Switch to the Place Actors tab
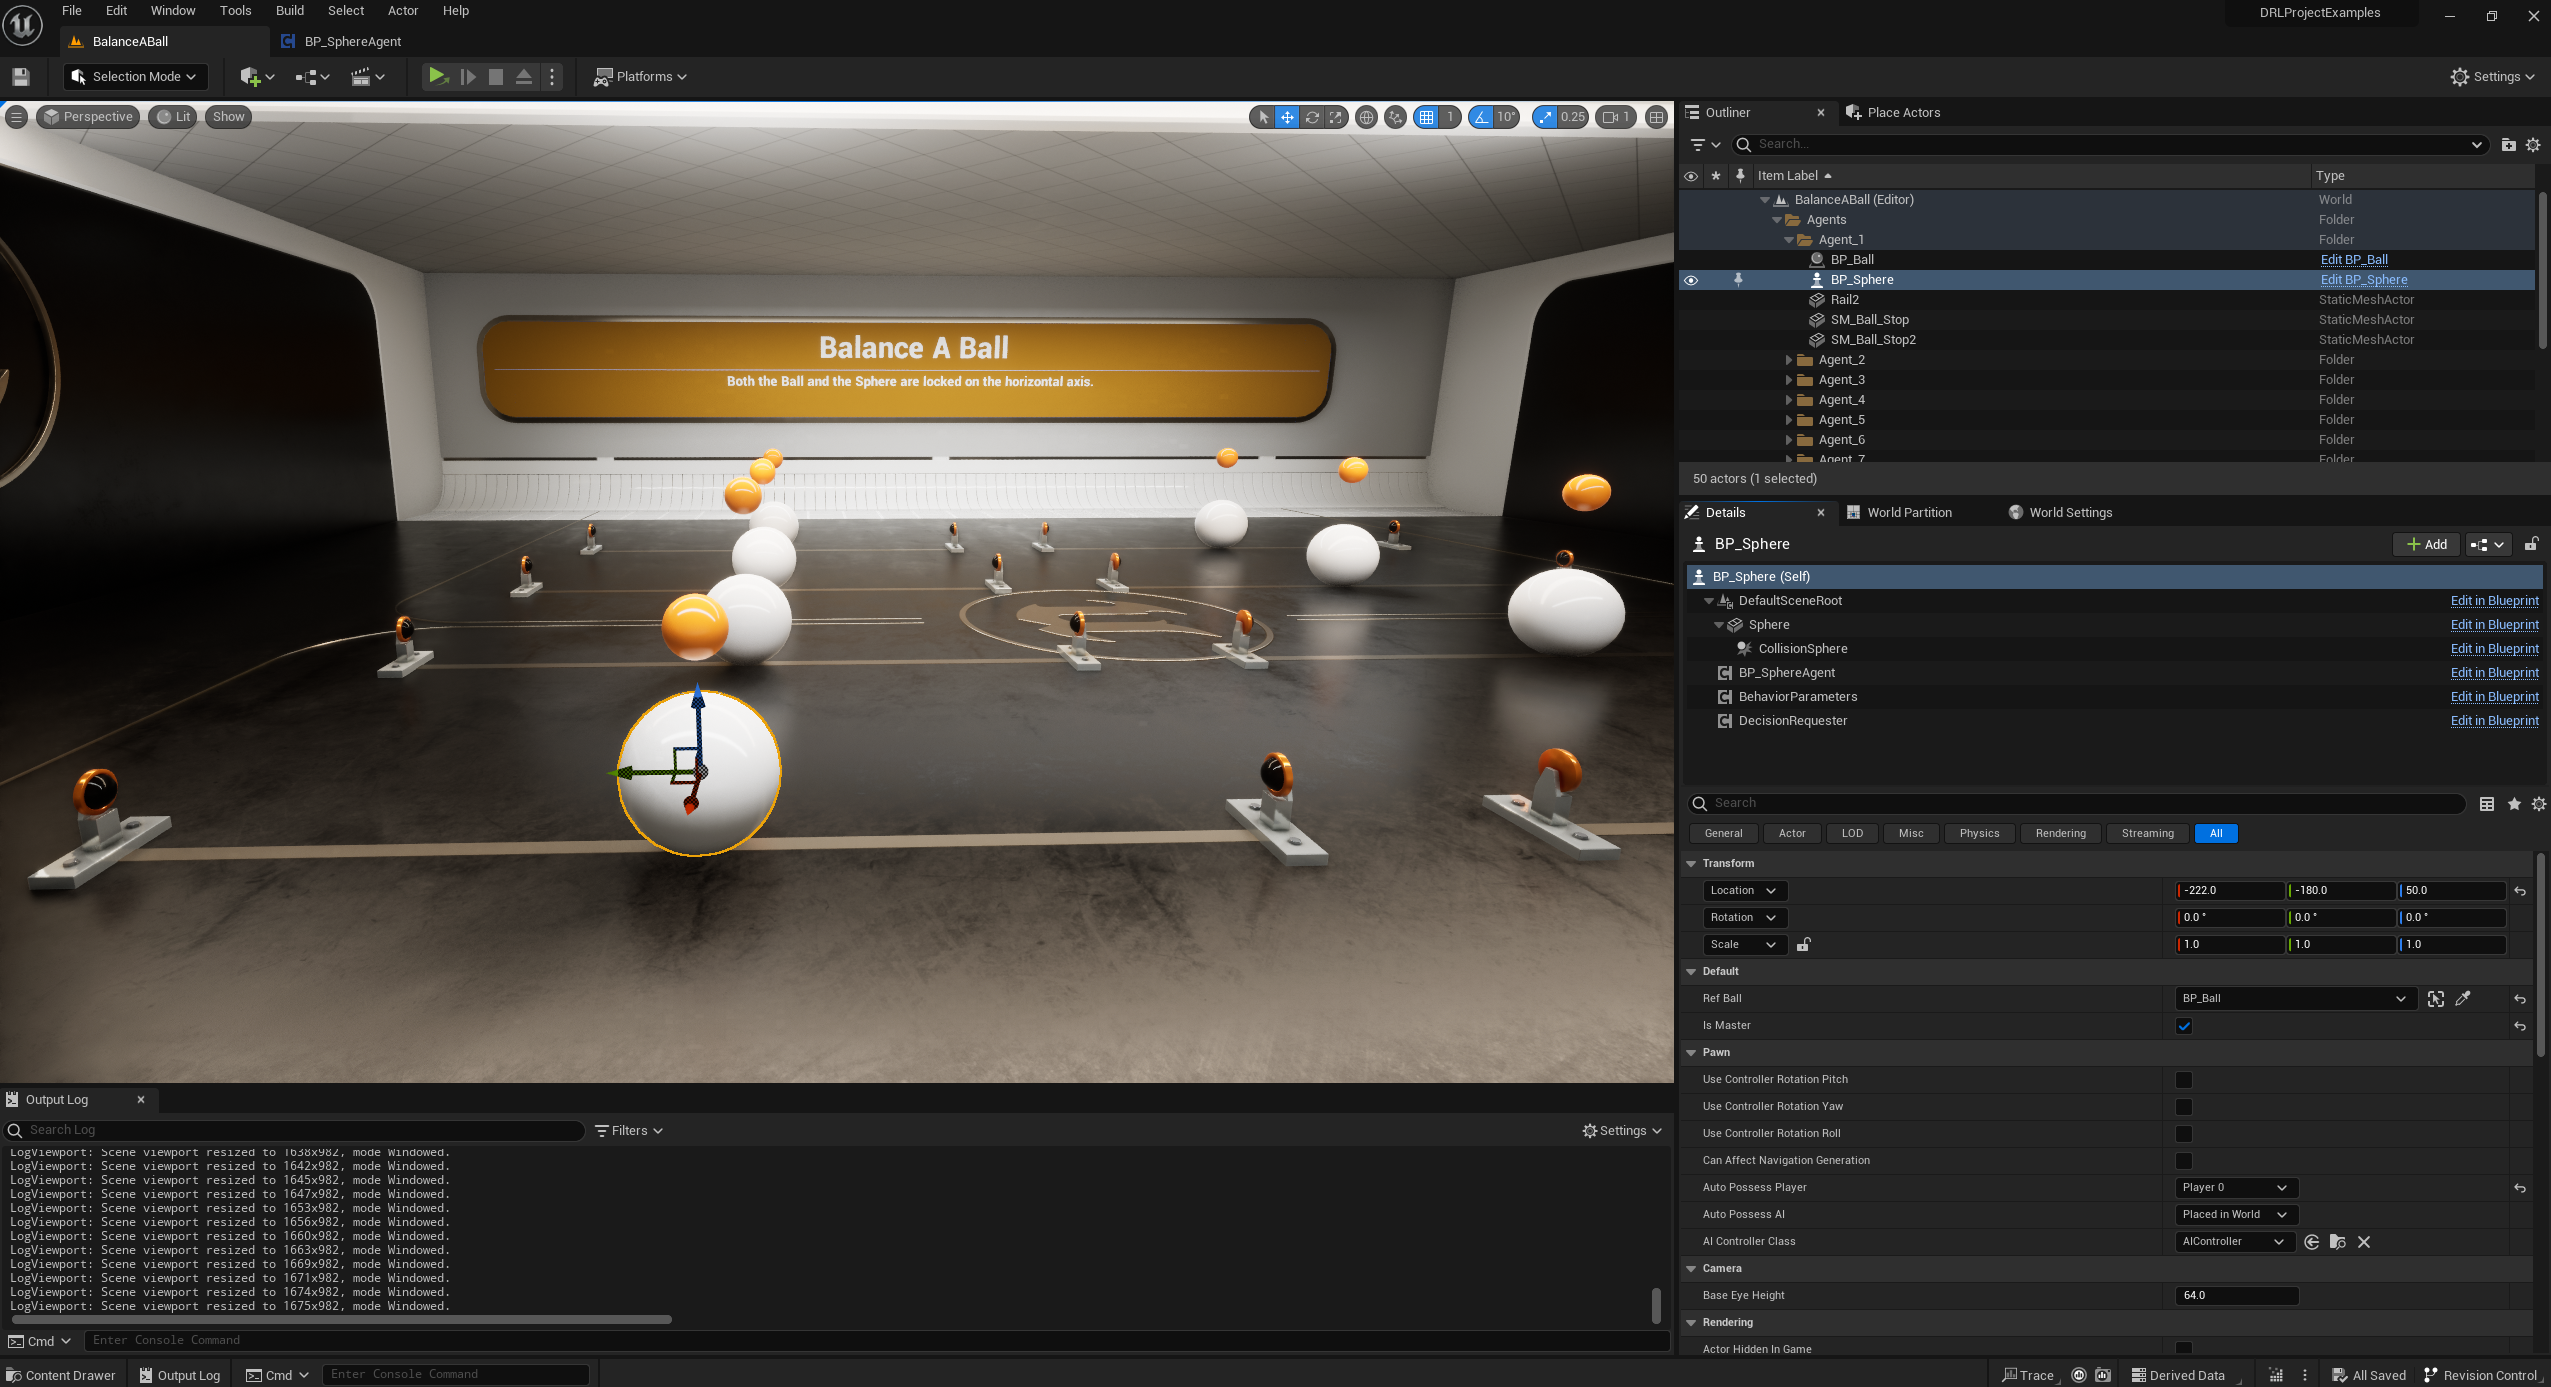The width and height of the screenshot is (2551, 1387). click(1892, 113)
